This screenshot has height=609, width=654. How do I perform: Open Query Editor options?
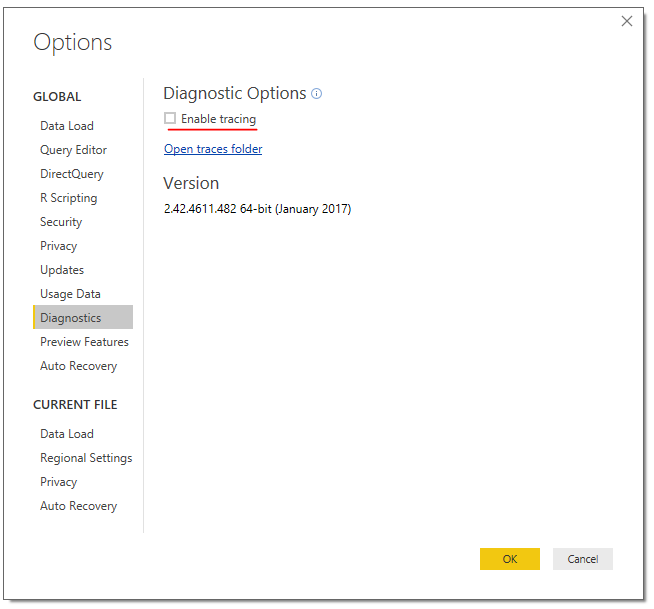[73, 150]
